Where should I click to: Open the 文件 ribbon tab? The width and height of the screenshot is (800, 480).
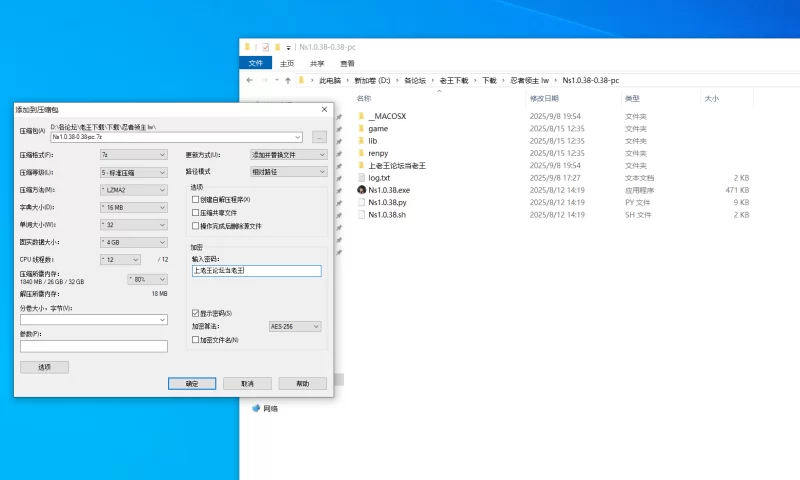pos(256,63)
